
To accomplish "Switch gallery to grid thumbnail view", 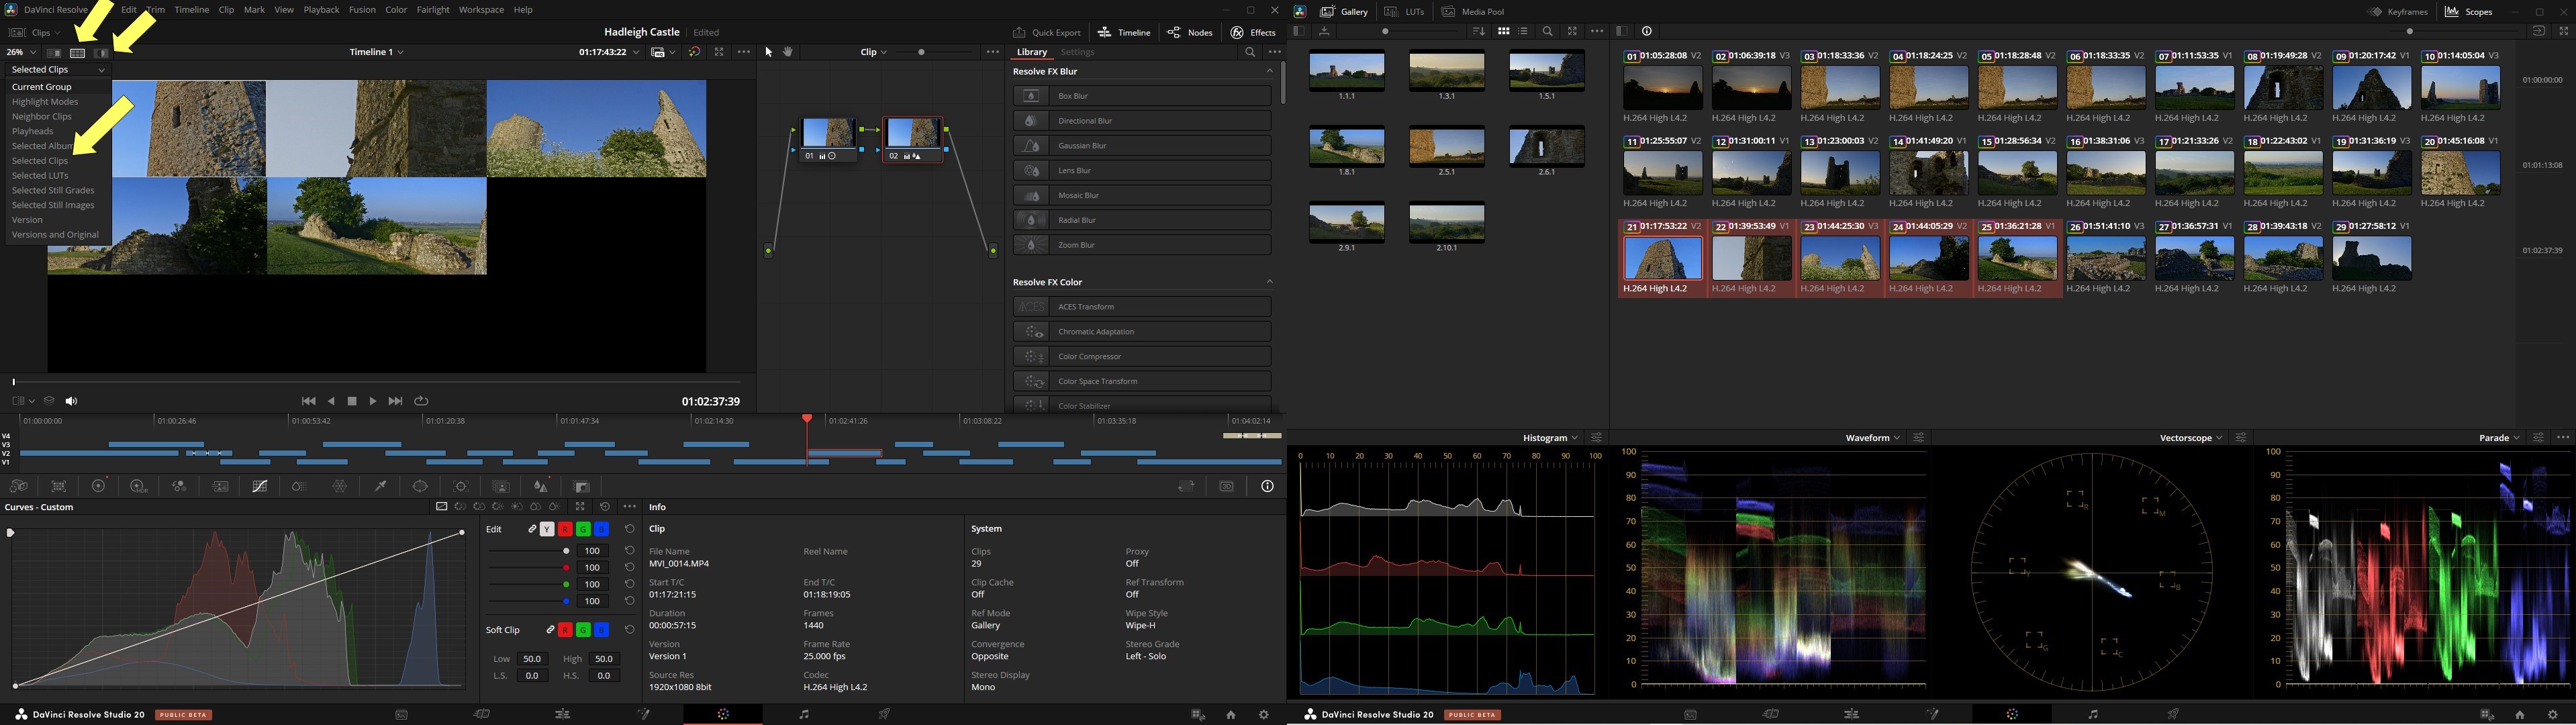I will 1503,31.
